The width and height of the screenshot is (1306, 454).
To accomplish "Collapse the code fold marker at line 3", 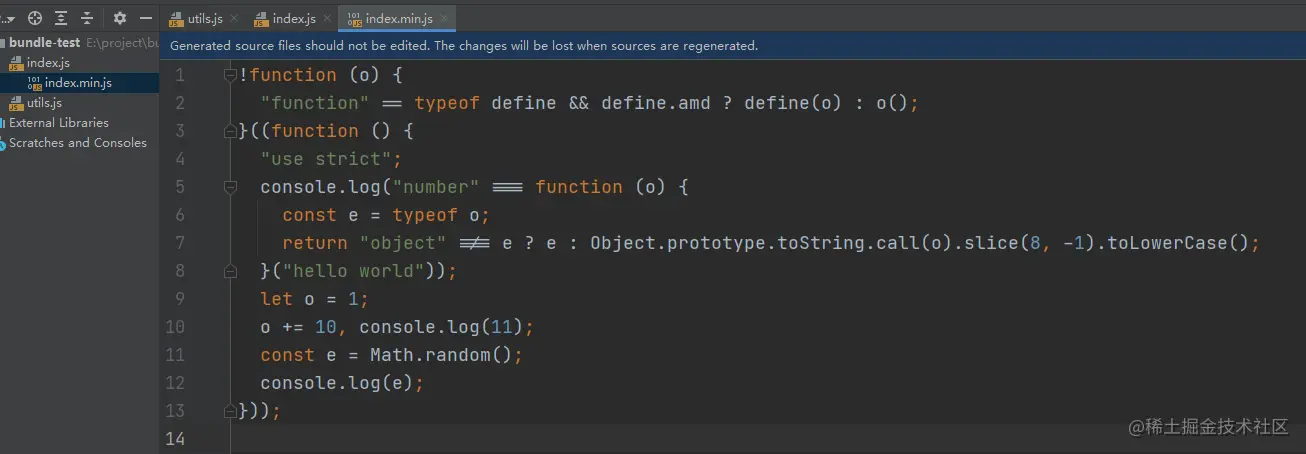I will click(230, 130).
